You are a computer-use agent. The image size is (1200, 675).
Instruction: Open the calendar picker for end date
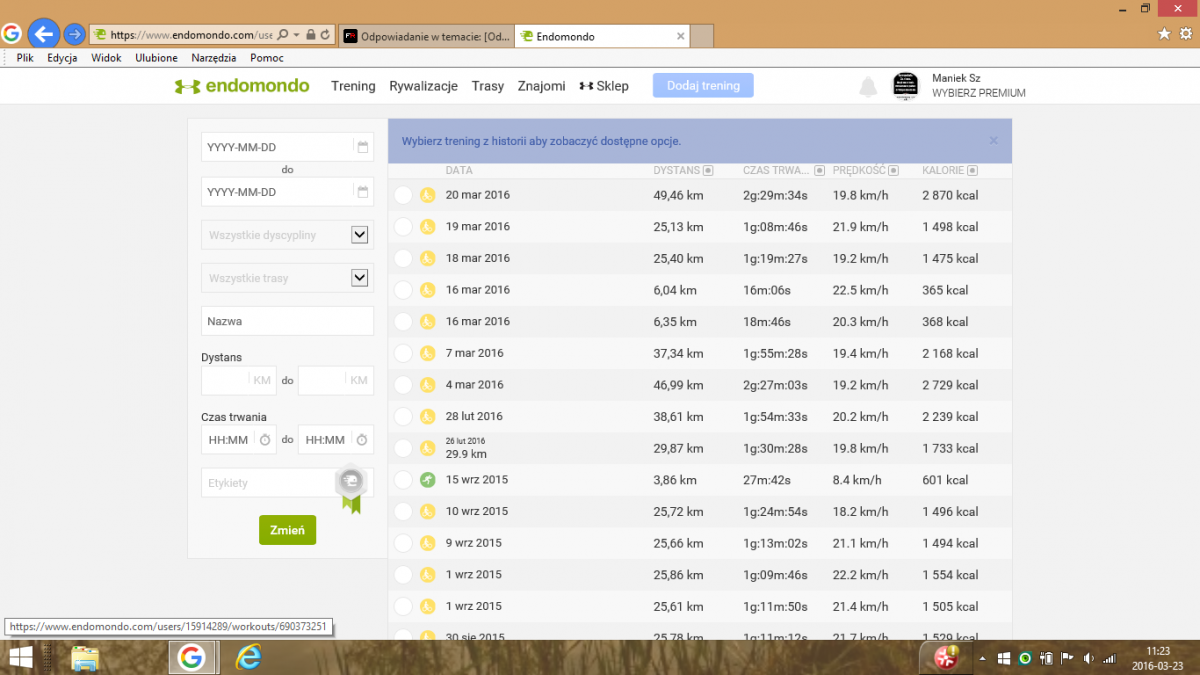pyautogui.click(x=362, y=192)
